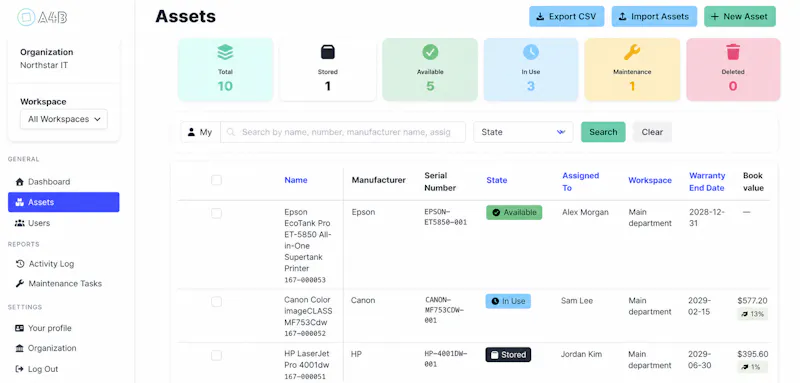
Task: Click assignee Jordan Kim
Action: 581,354
